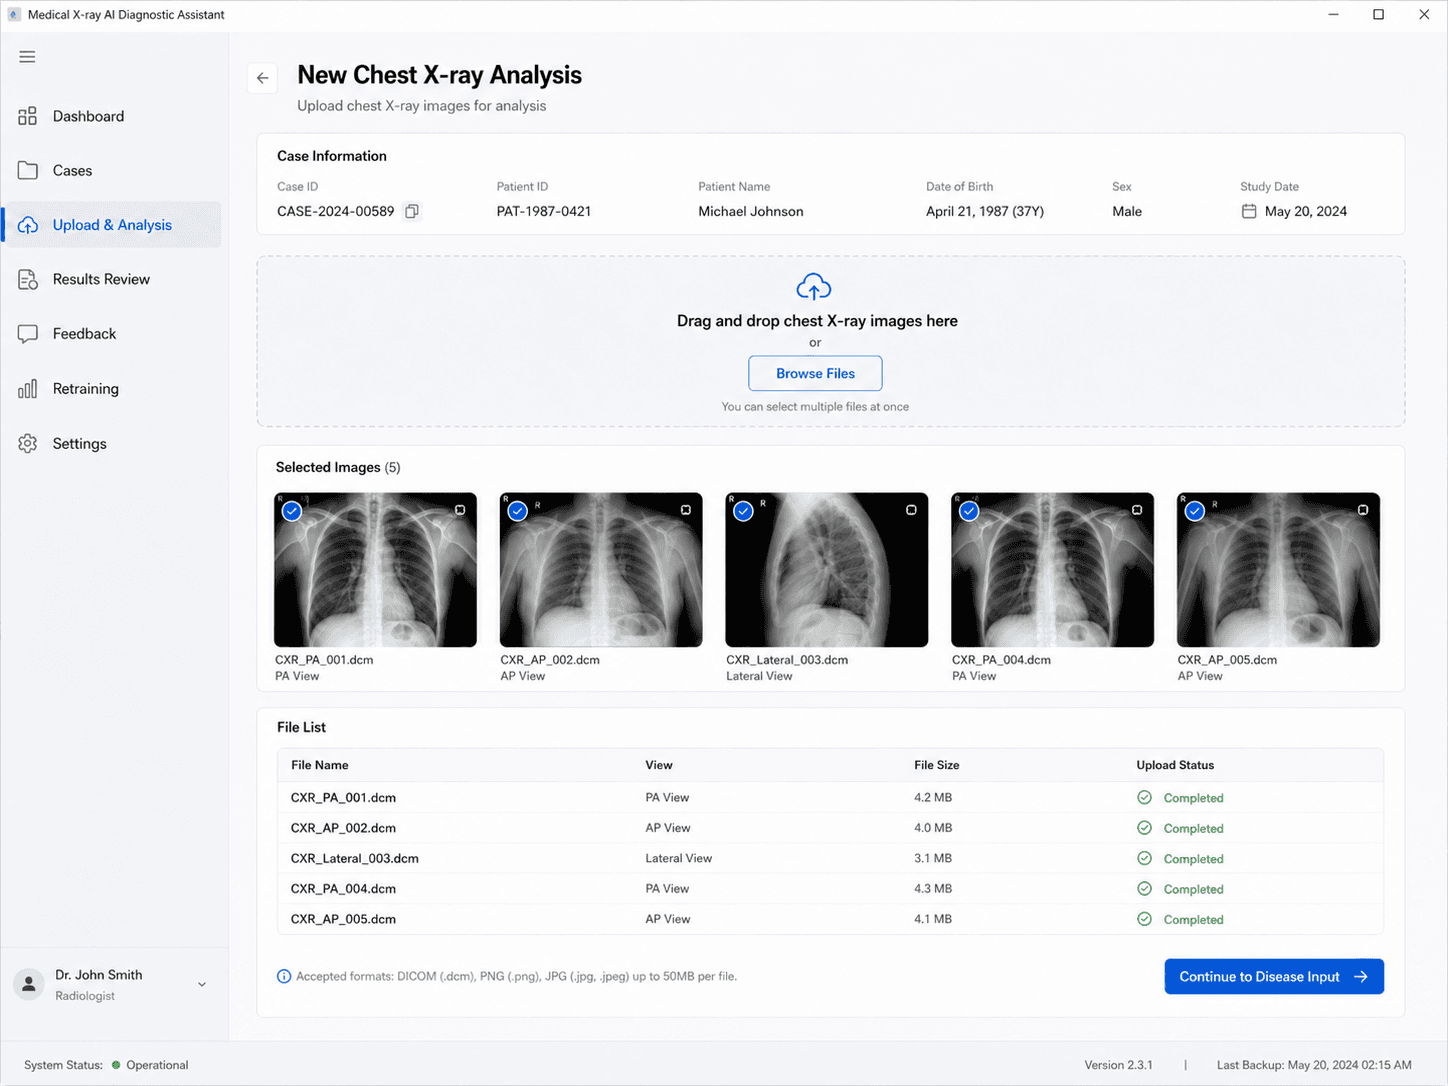The image size is (1448, 1086).
Task: Go to the Cases section
Action: coord(112,170)
